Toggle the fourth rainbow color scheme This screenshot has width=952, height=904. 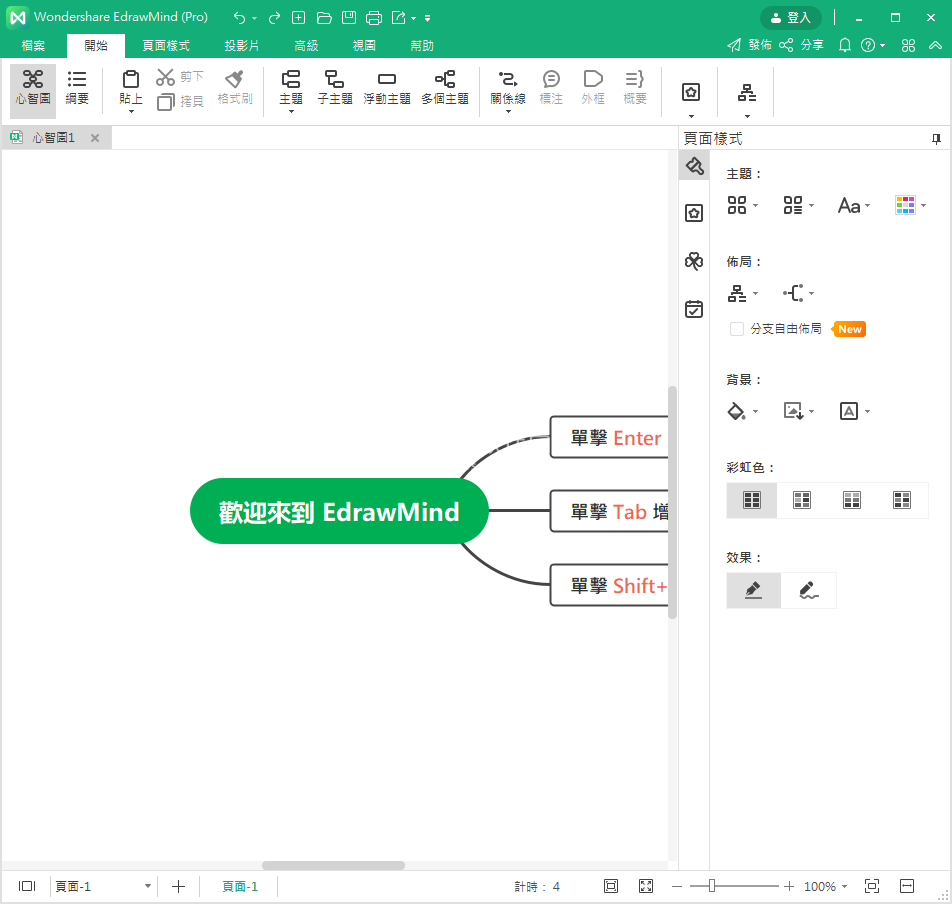point(902,500)
